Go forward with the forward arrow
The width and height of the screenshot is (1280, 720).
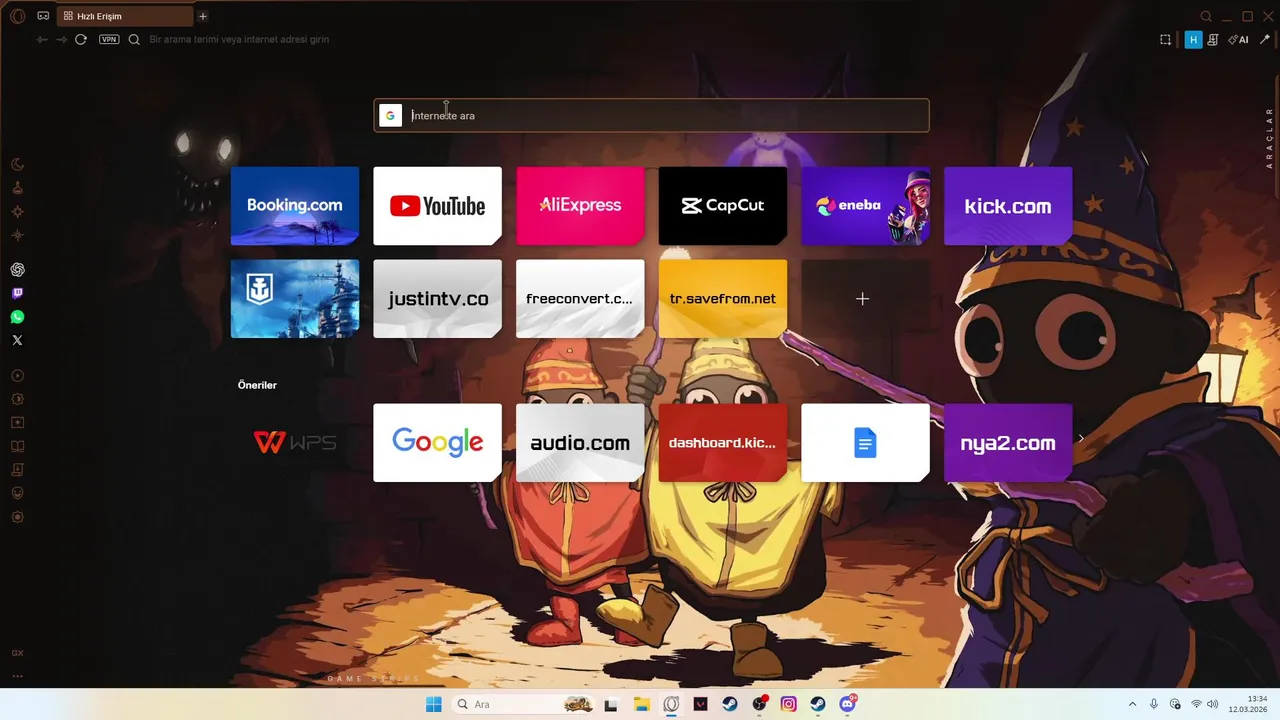[x=62, y=40]
